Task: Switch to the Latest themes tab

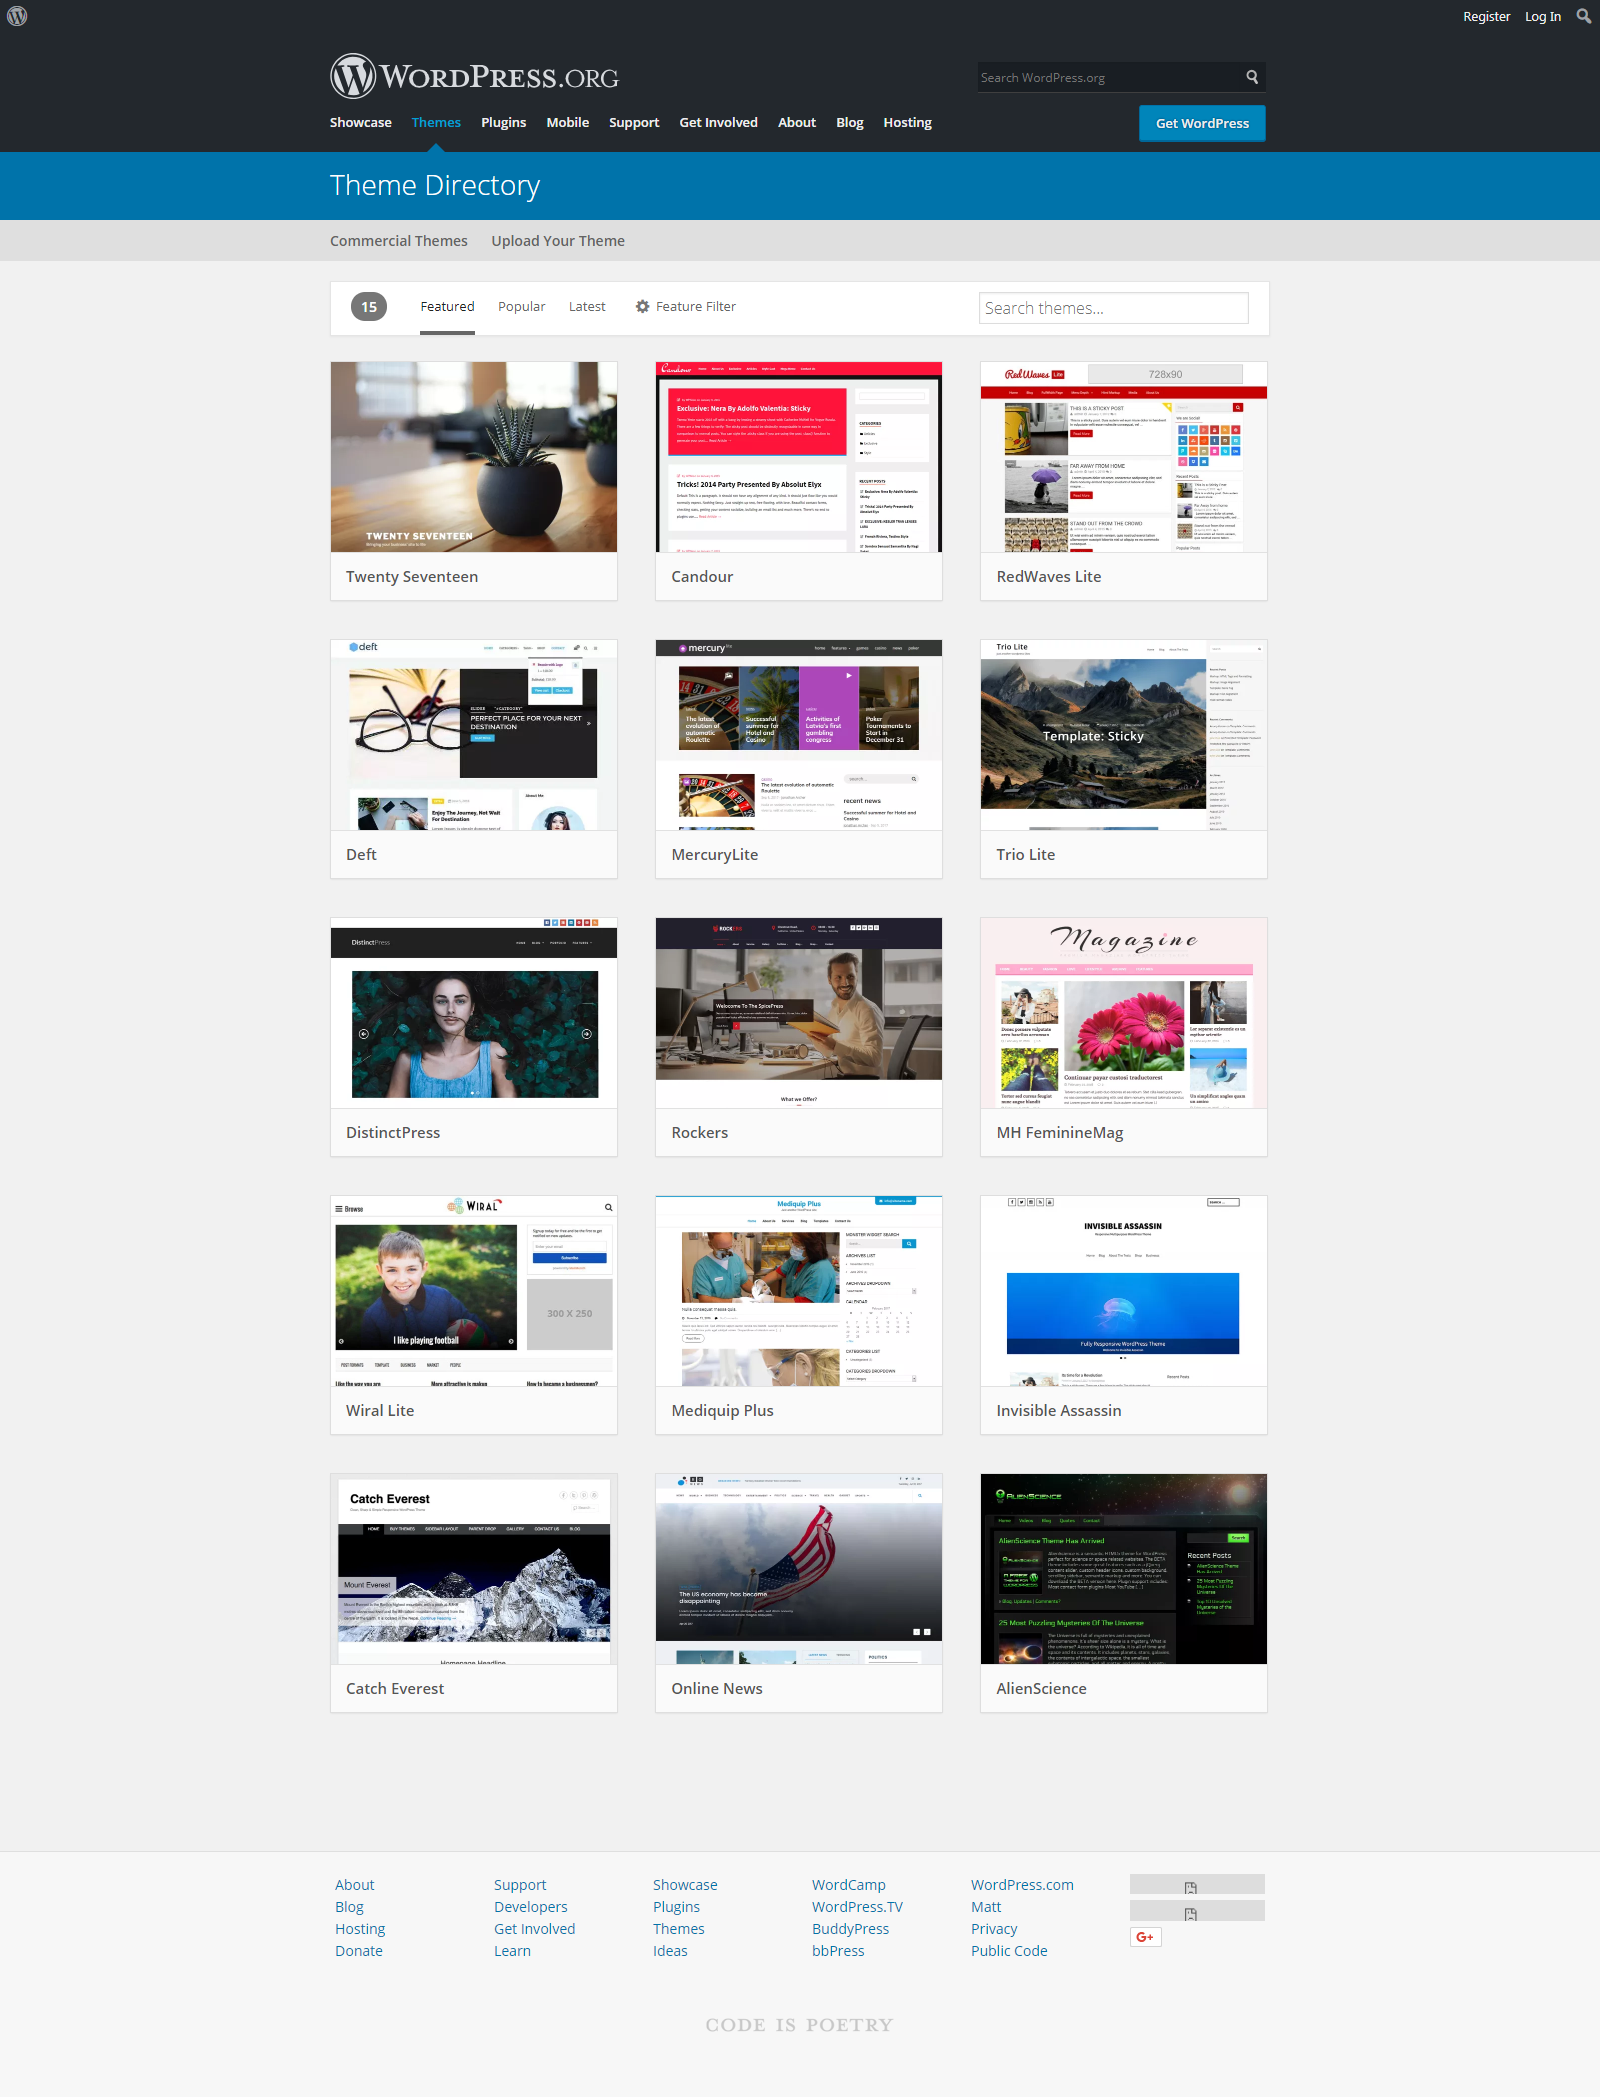Action: [x=587, y=307]
